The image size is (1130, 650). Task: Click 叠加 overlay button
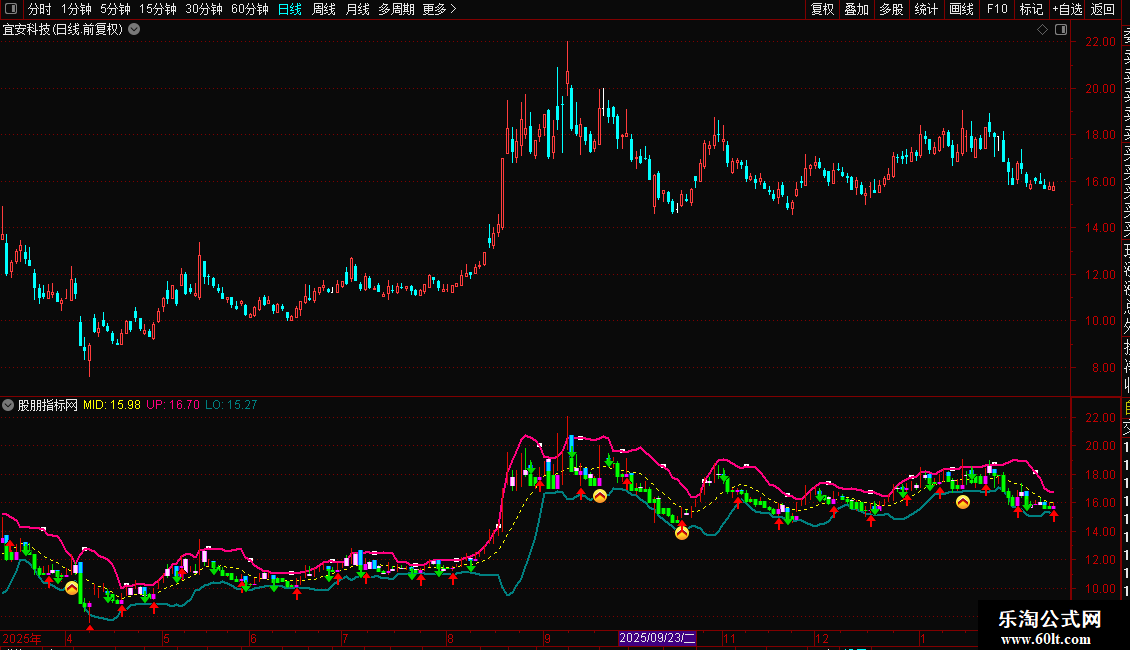coord(857,9)
